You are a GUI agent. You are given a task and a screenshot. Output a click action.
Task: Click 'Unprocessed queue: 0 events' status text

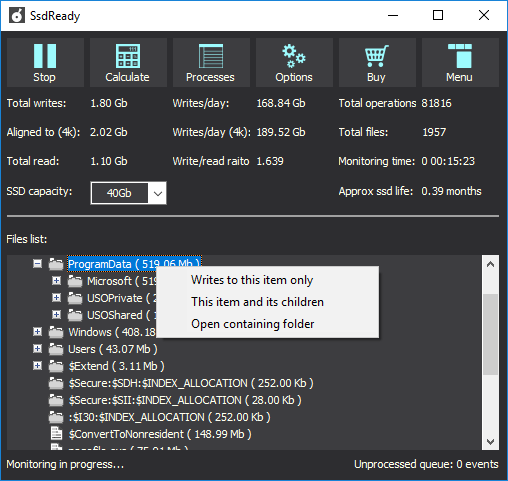pyautogui.click(x=426, y=464)
